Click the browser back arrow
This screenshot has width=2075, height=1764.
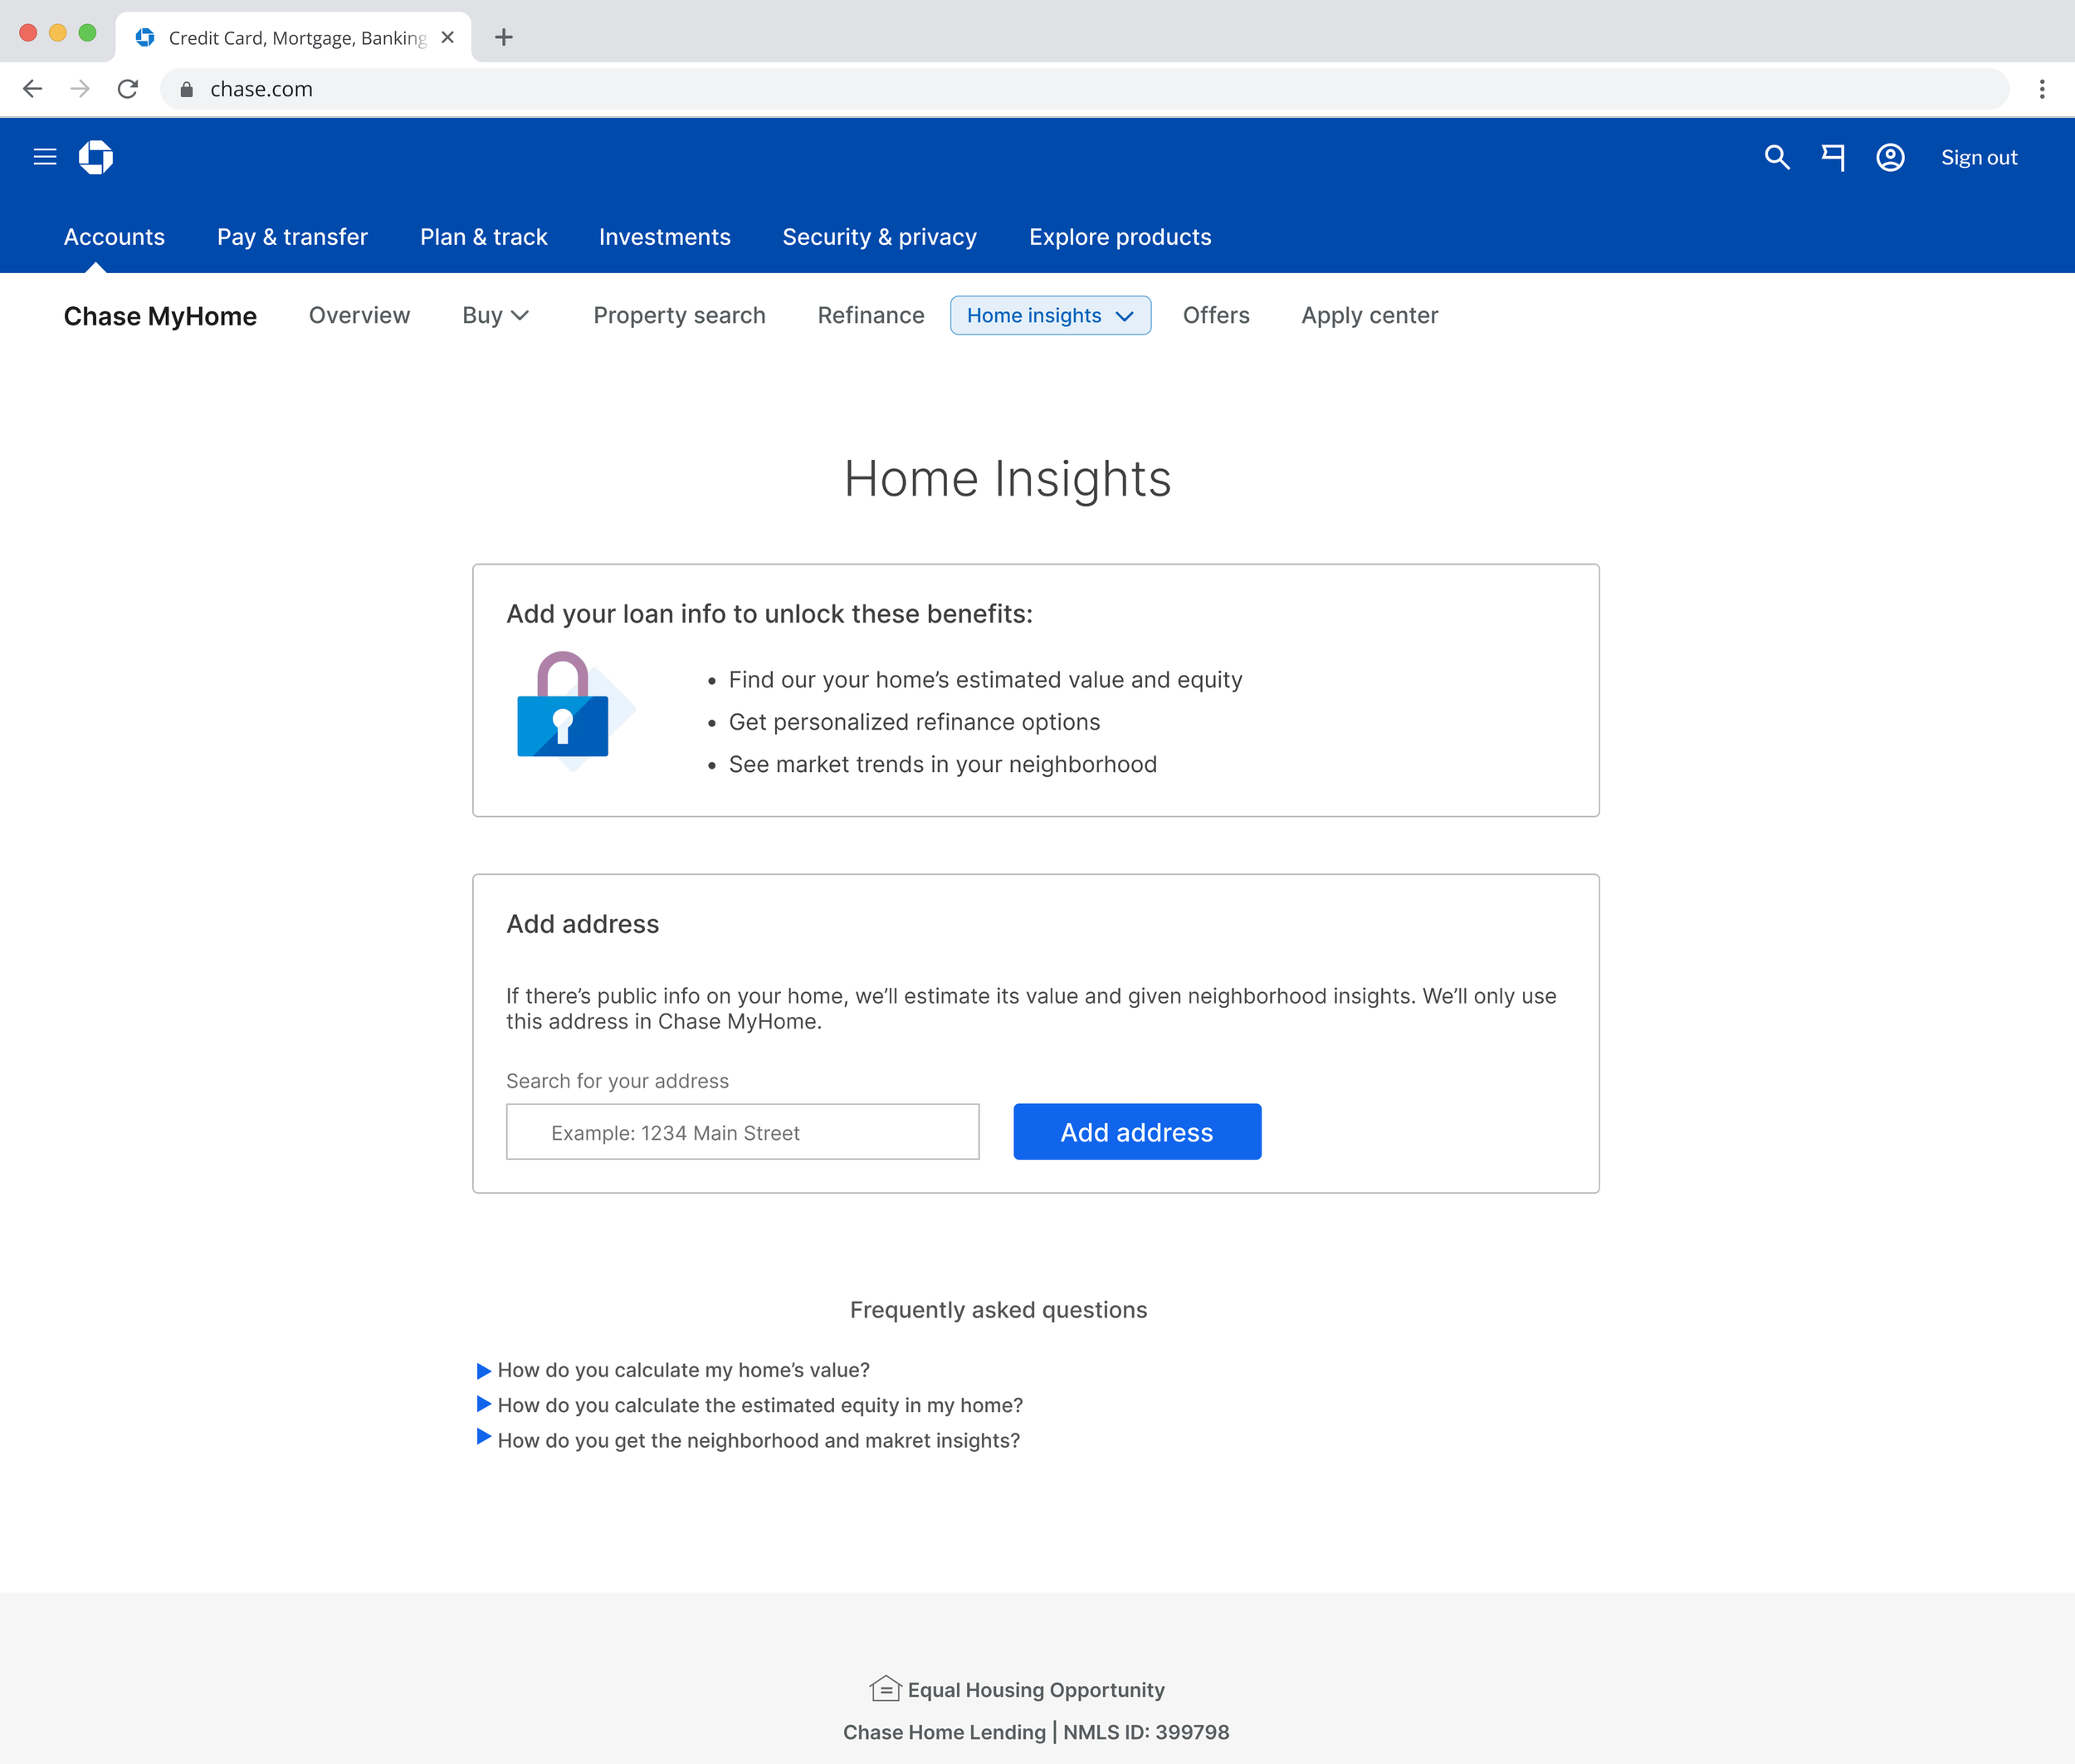click(33, 89)
